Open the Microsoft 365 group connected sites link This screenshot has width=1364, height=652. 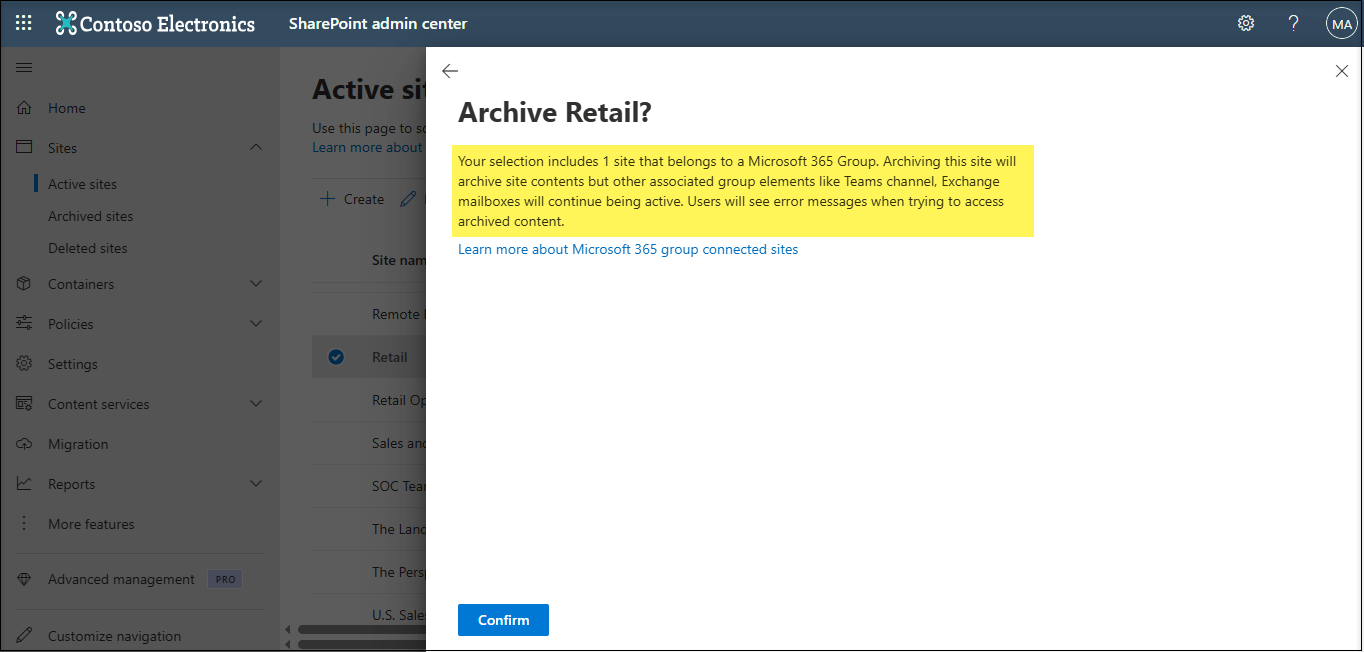[628, 248]
